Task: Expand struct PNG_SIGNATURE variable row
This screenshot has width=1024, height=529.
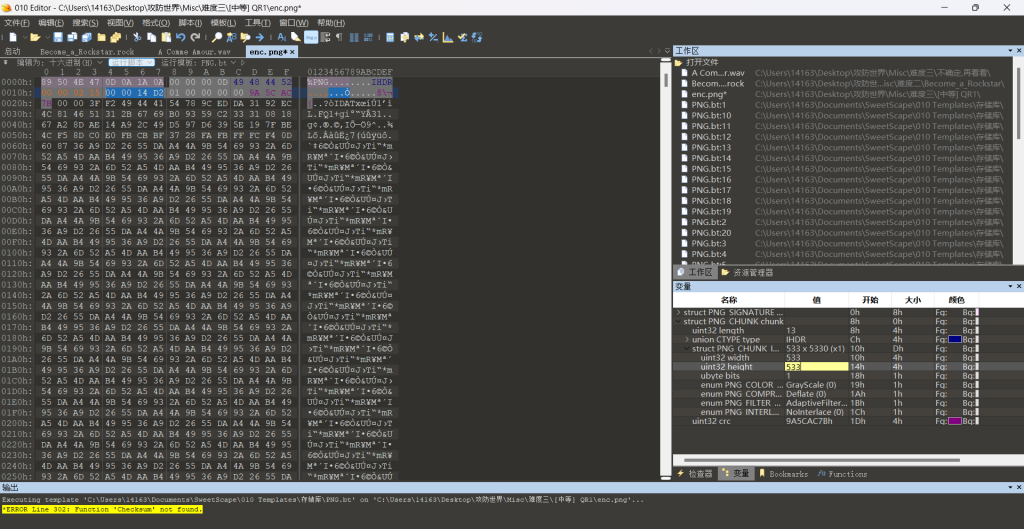Action: click(679, 312)
